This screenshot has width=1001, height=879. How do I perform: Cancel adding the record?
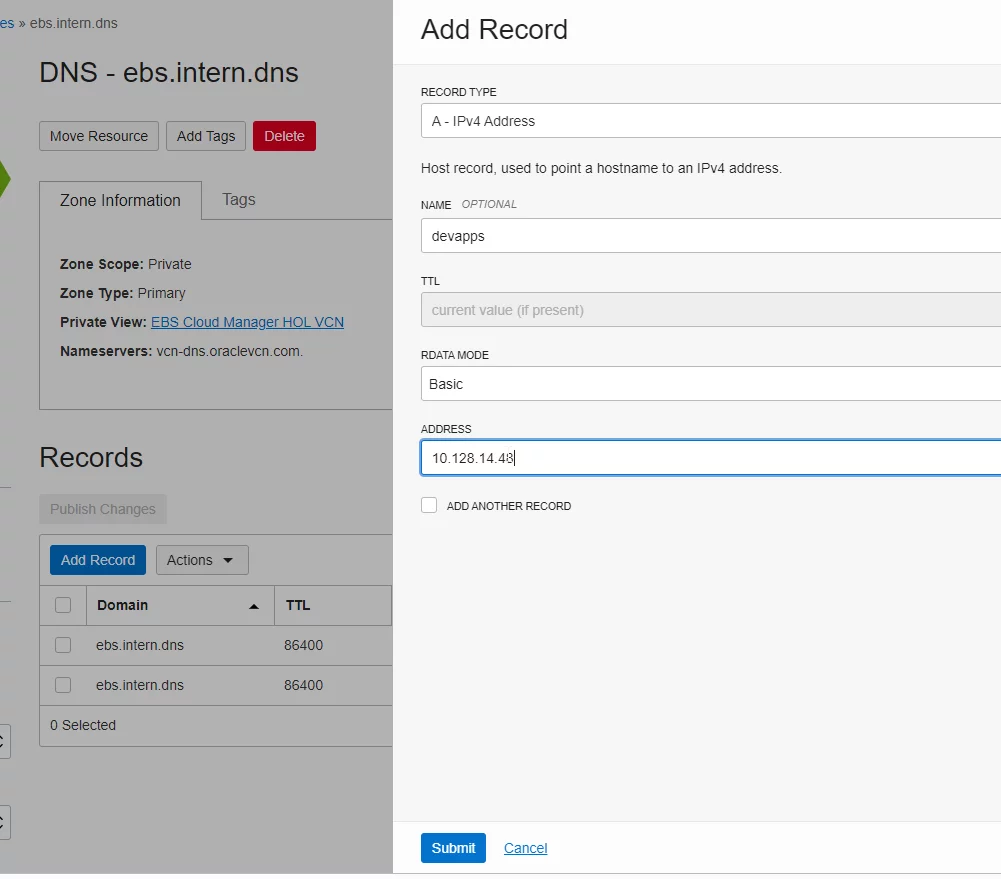(x=525, y=848)
